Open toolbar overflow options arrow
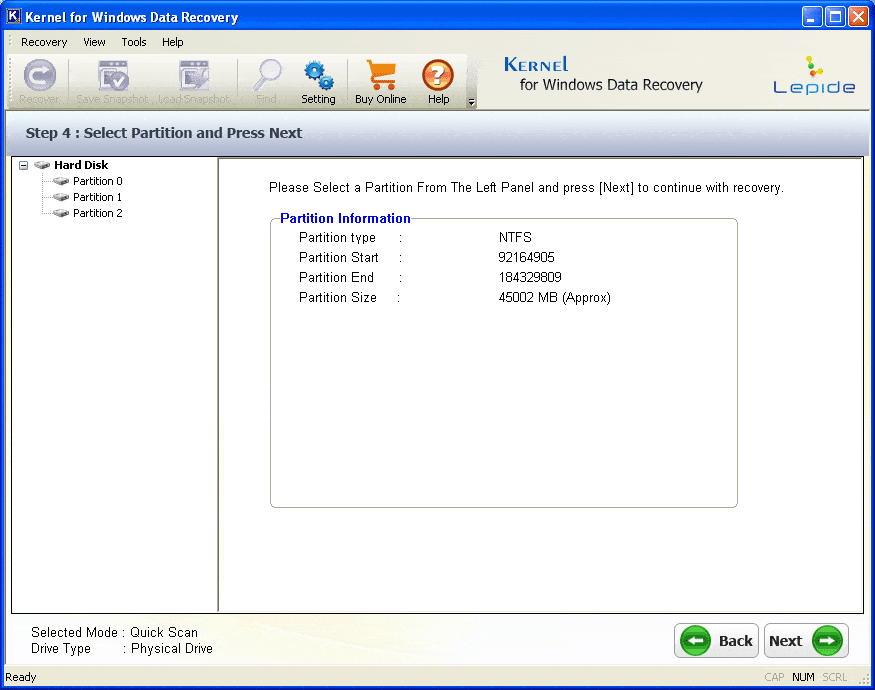Viewport: 875px width, 690px height. [x=472, y=102]
